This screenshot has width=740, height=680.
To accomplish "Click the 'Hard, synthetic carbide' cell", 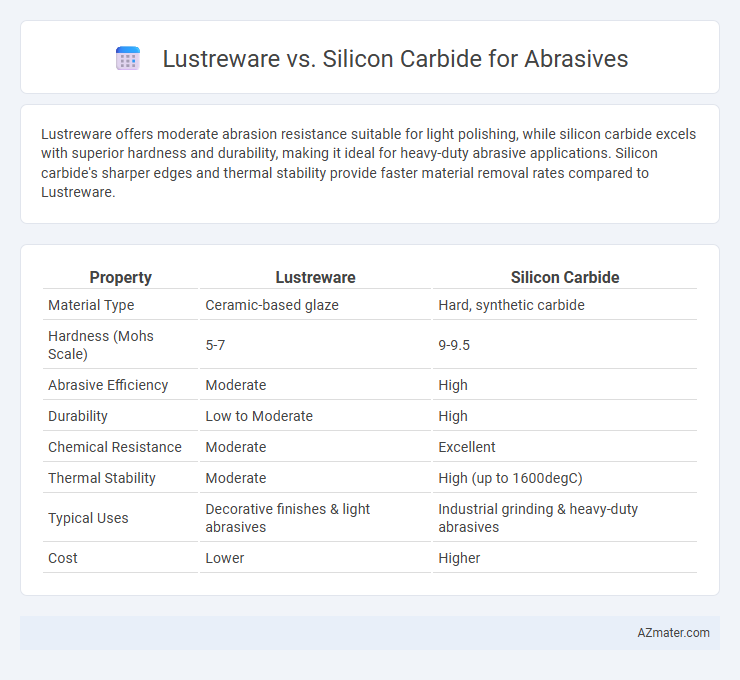I will coord(511,305).
